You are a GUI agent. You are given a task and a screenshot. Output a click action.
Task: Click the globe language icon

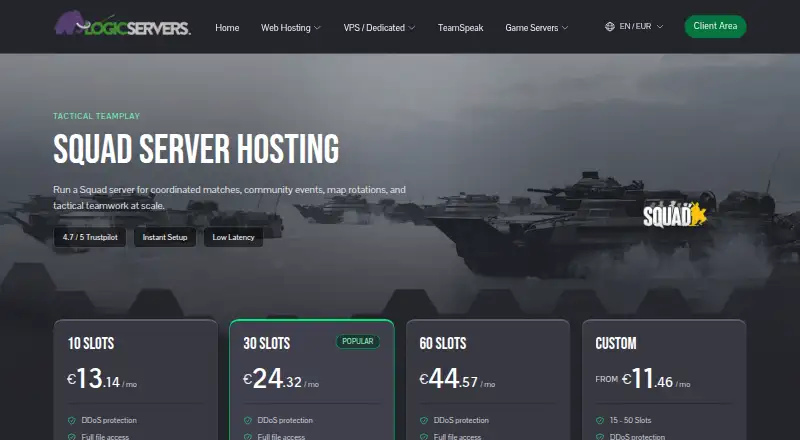pos(610,27)
